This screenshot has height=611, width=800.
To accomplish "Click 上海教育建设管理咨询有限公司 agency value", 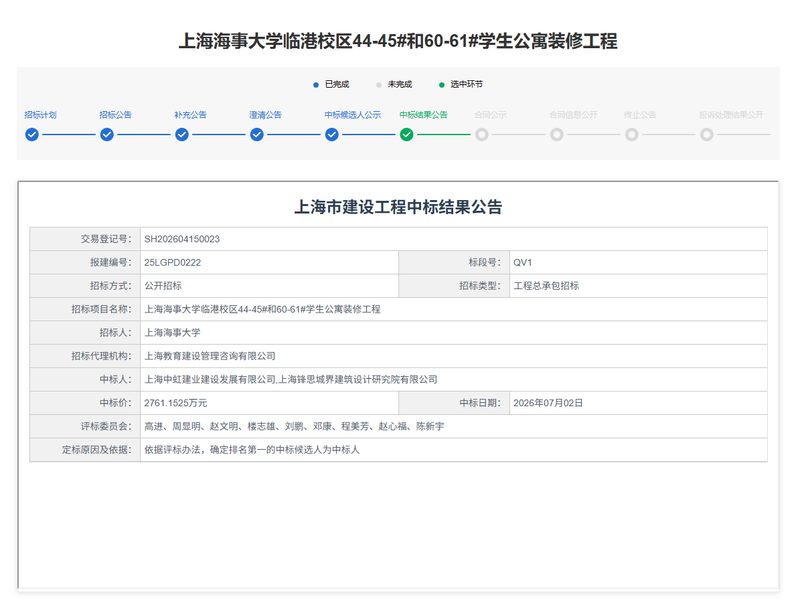I will (210, 357).
